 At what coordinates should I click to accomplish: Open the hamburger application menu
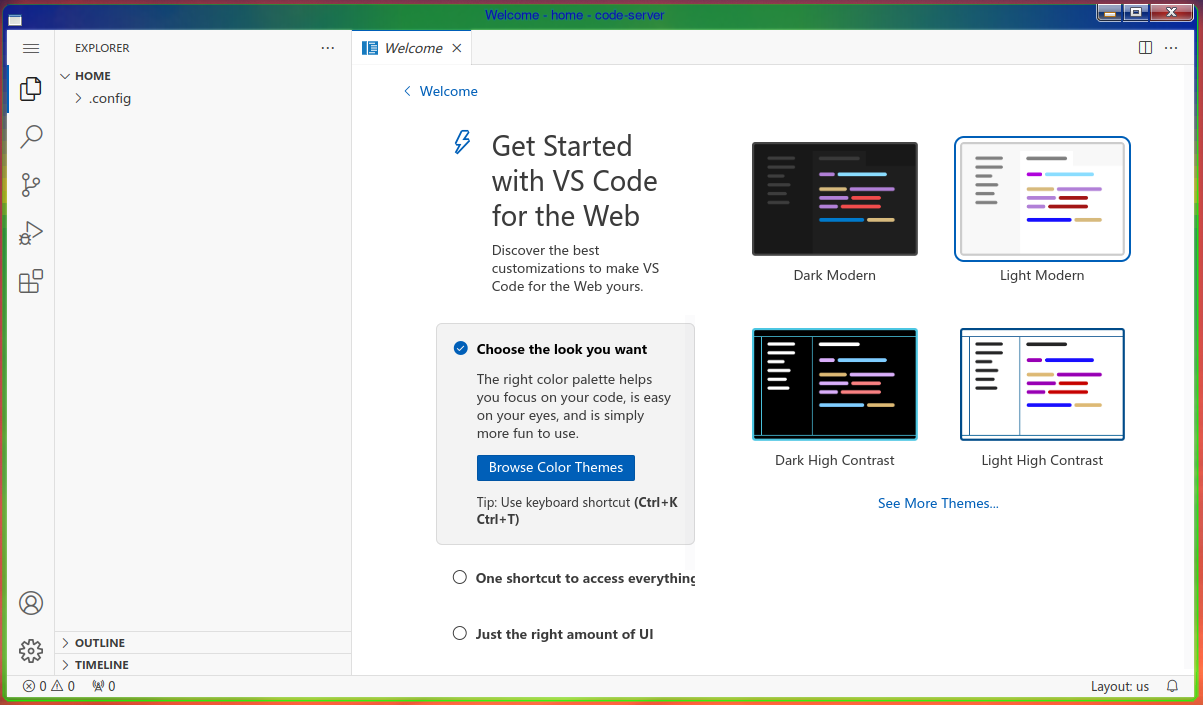[30, 48]
